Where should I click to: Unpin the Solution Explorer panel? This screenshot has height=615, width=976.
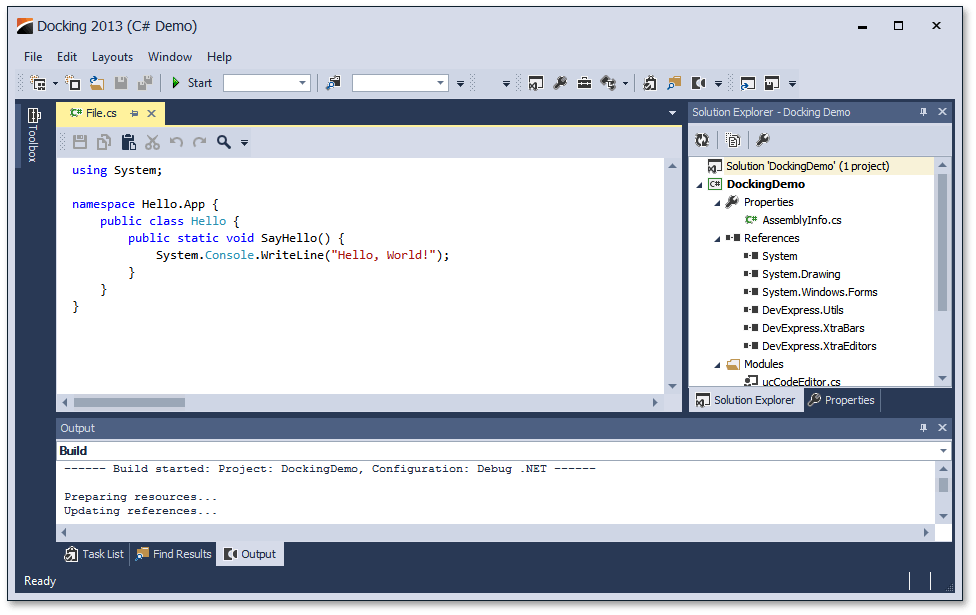[923, 112]
